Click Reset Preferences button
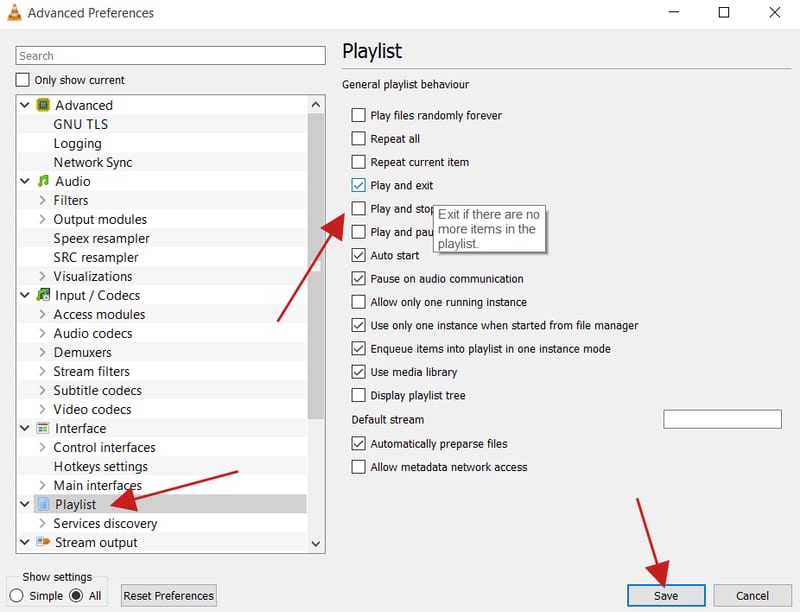Image resolution: width=800 pixels, height=612 pixels. pyautogui.click(x=169, y=596)
